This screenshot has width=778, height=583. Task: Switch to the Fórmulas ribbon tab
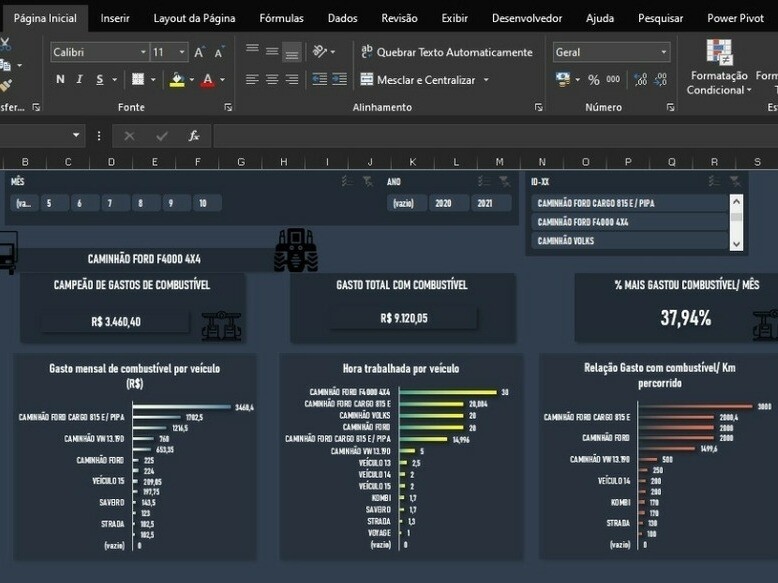point(281,18)
